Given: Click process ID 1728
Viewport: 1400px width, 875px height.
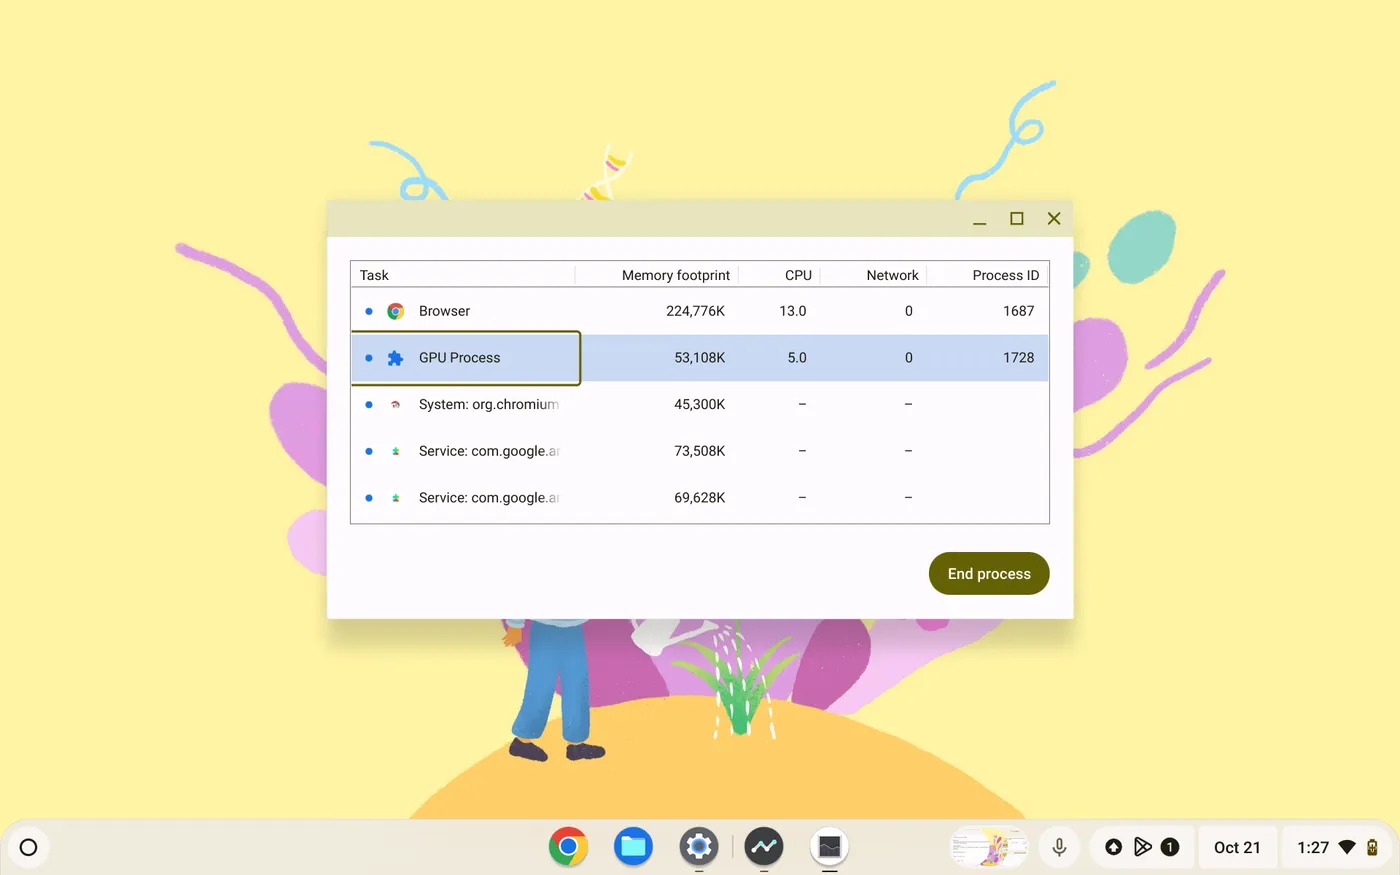Looking at the screenshot, I should point(1019,358).
